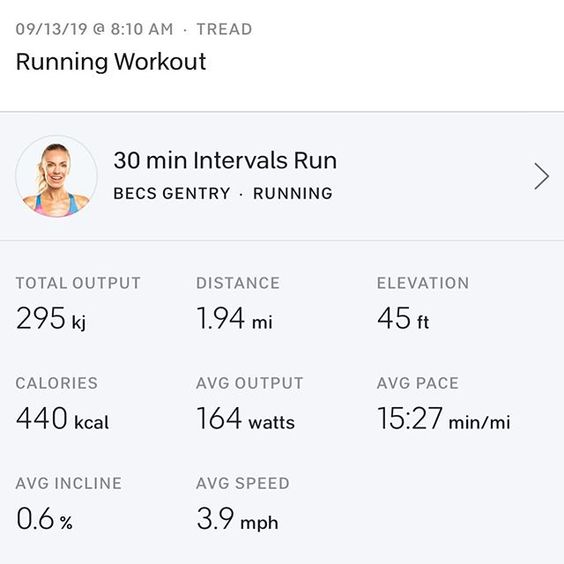
Task: Expand class details with right chevron
Action: tap(541, 176)
